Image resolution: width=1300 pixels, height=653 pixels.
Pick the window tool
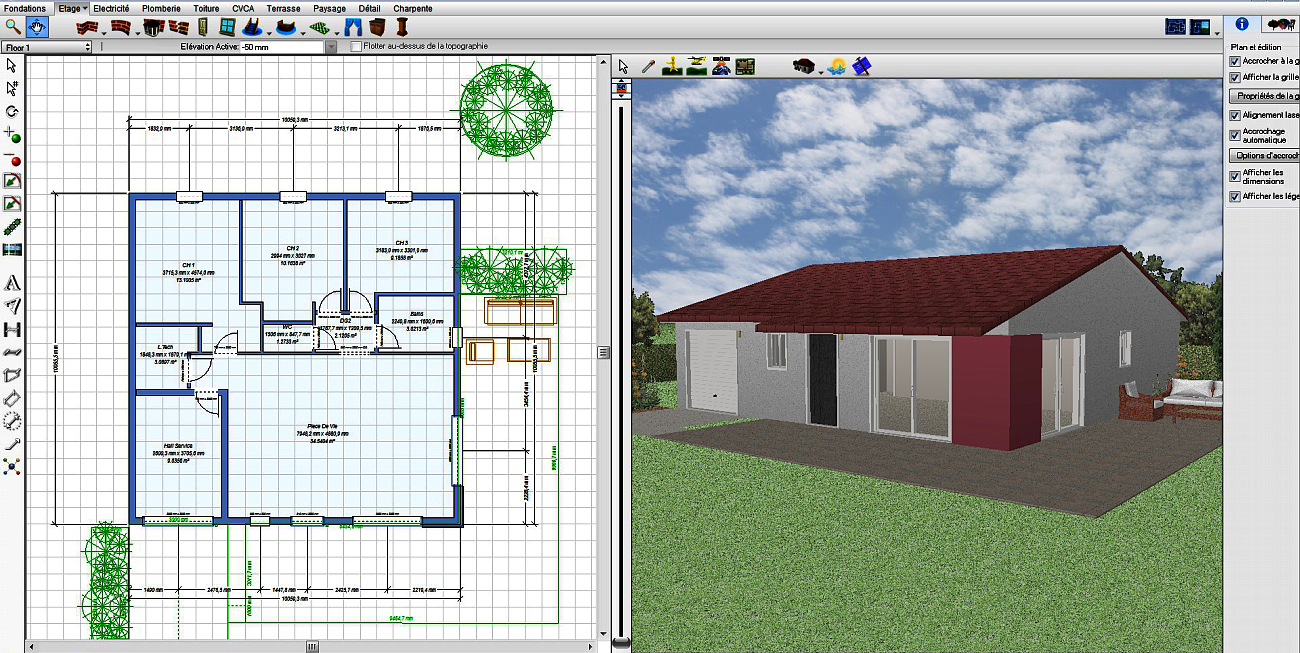click(227, 27)
